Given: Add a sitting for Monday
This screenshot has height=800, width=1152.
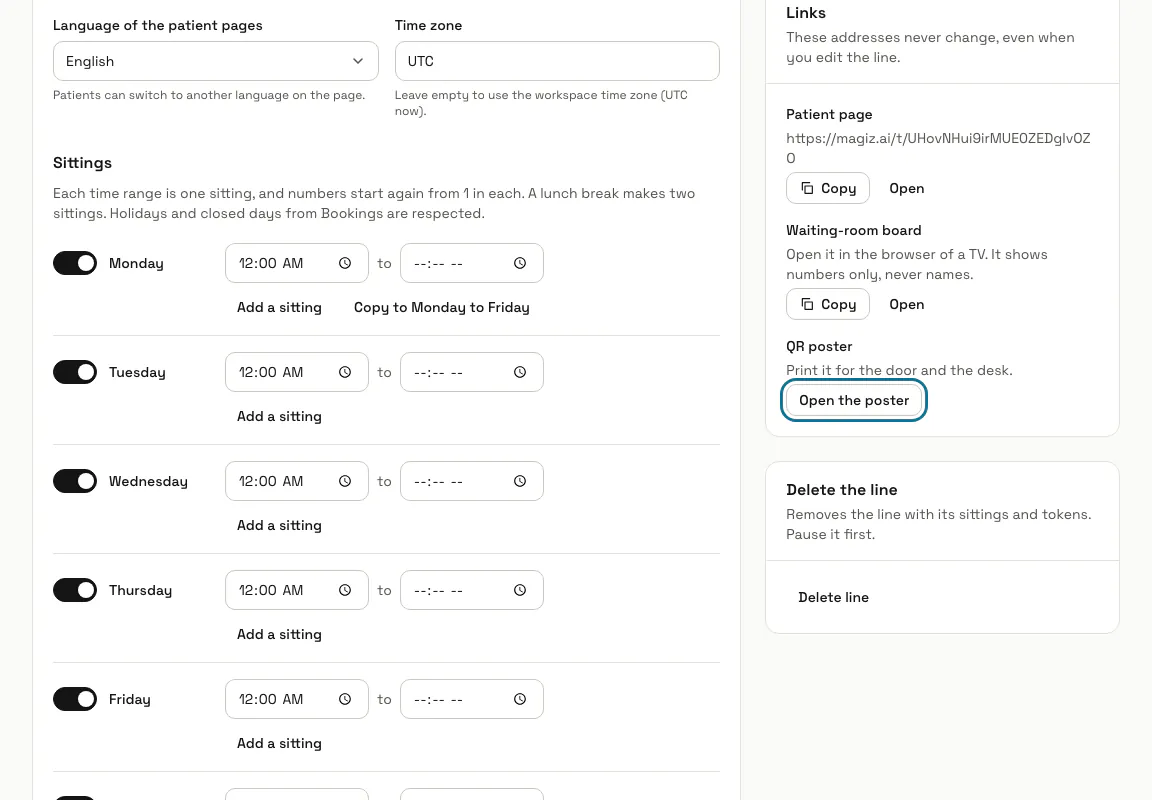Looking at the screenshot, I should (279, 307).
